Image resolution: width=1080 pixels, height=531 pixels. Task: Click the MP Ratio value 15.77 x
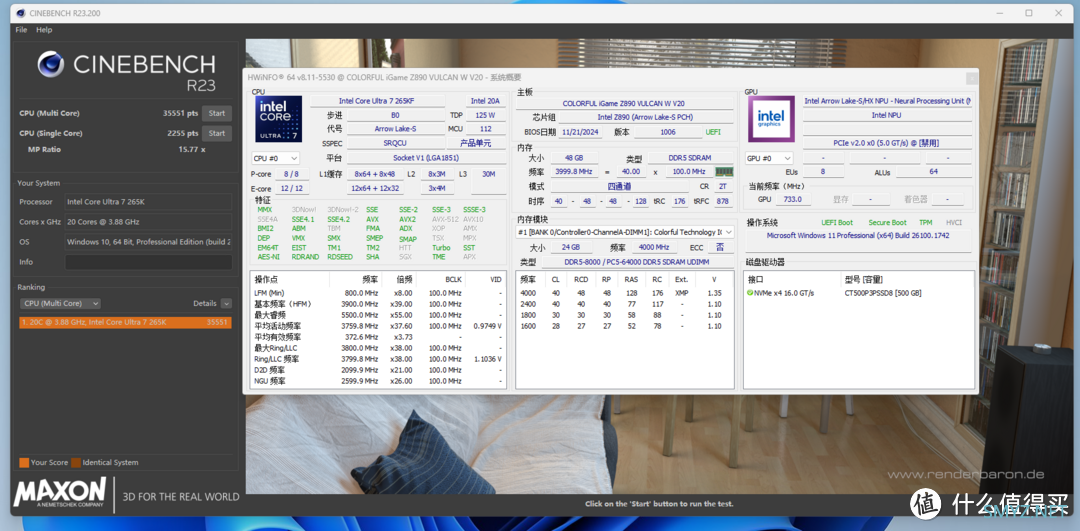(x=191, y=149)
